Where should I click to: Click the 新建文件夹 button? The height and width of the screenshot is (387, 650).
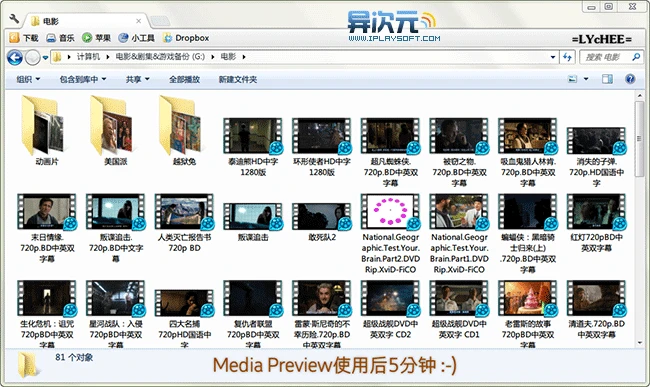tap(238, 79)
